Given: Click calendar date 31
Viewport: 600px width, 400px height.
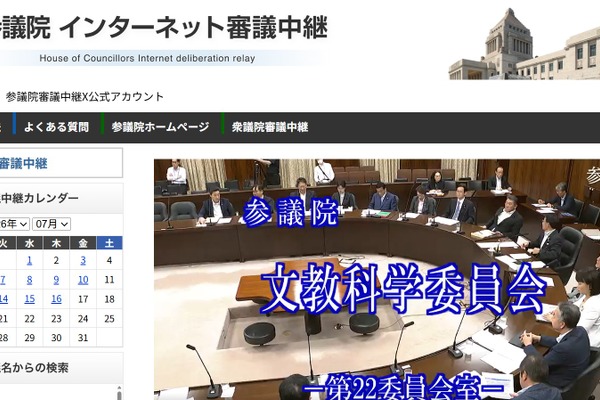Looking at the screenshot, I should tap(83, 338).
